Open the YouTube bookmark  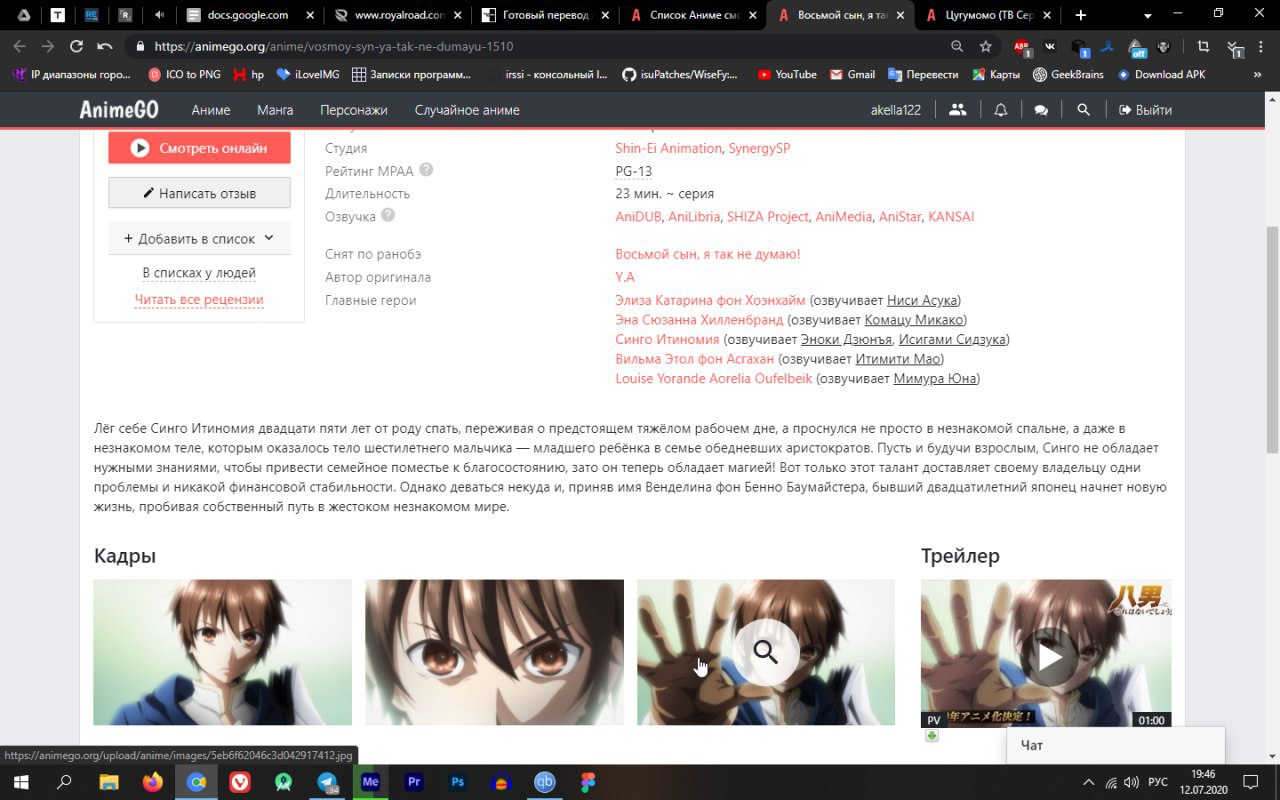[x=787, y=74]
